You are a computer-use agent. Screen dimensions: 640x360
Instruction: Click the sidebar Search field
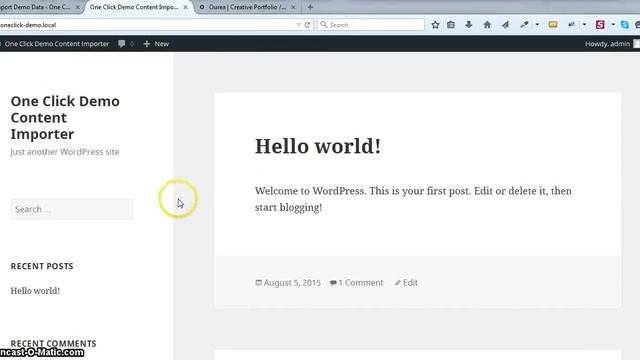[x=72, y=209]
